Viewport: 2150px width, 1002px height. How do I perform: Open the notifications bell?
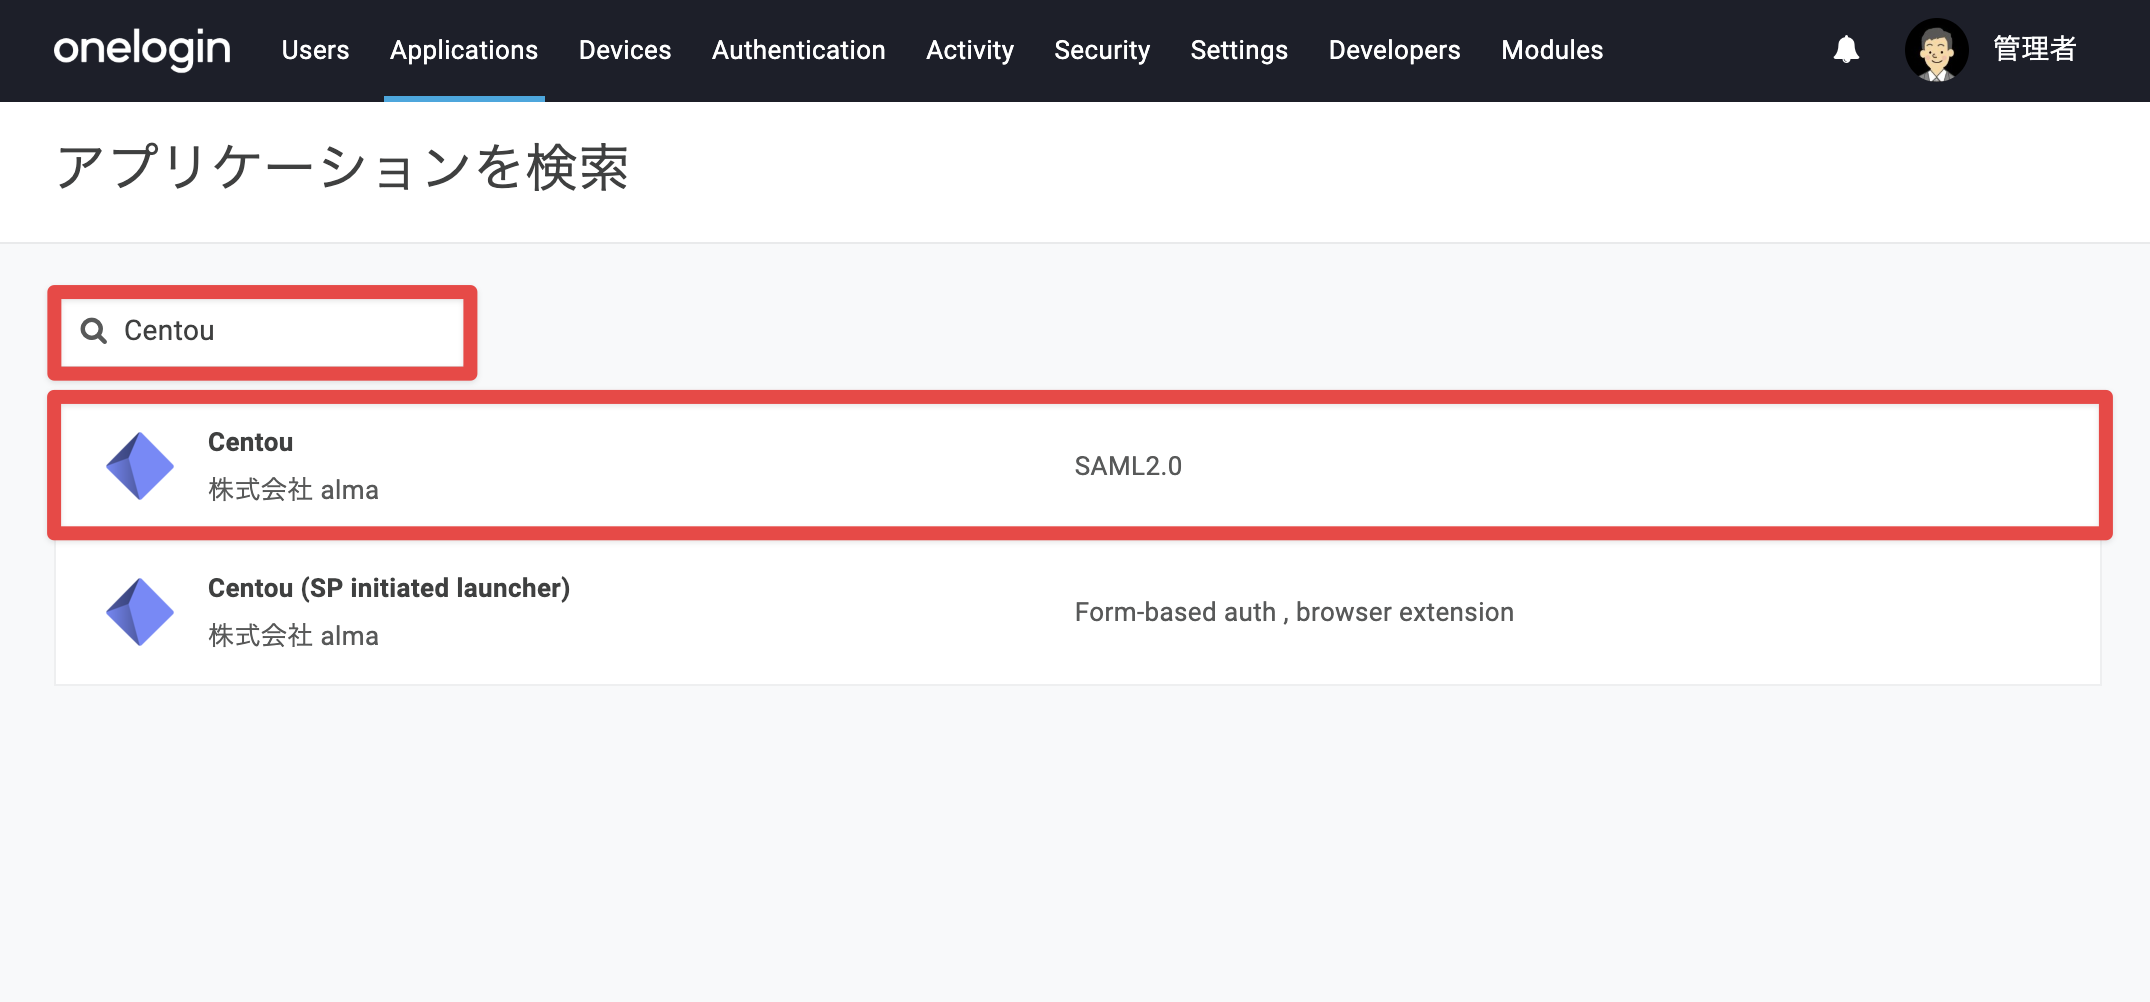[1846, 49]
